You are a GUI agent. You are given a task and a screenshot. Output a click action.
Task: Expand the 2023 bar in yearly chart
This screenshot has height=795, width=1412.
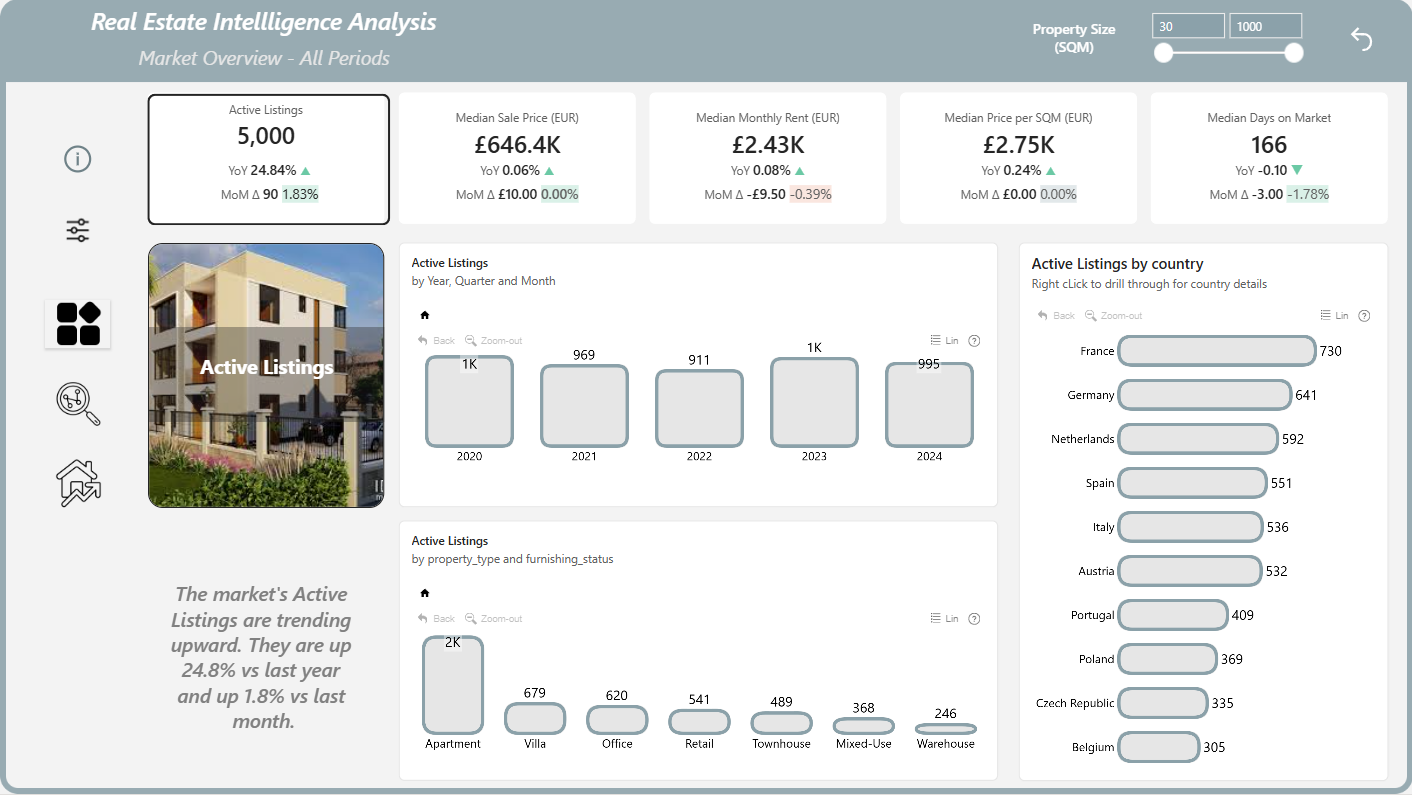(814, 402)
